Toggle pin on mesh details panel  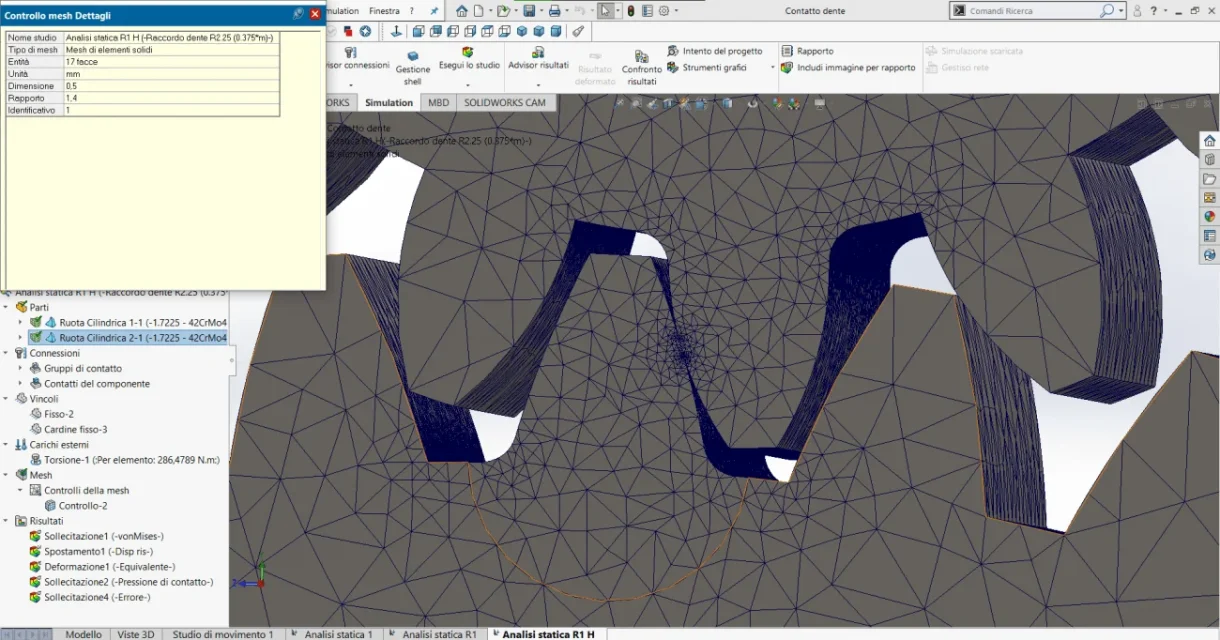(x=298, y=14)
